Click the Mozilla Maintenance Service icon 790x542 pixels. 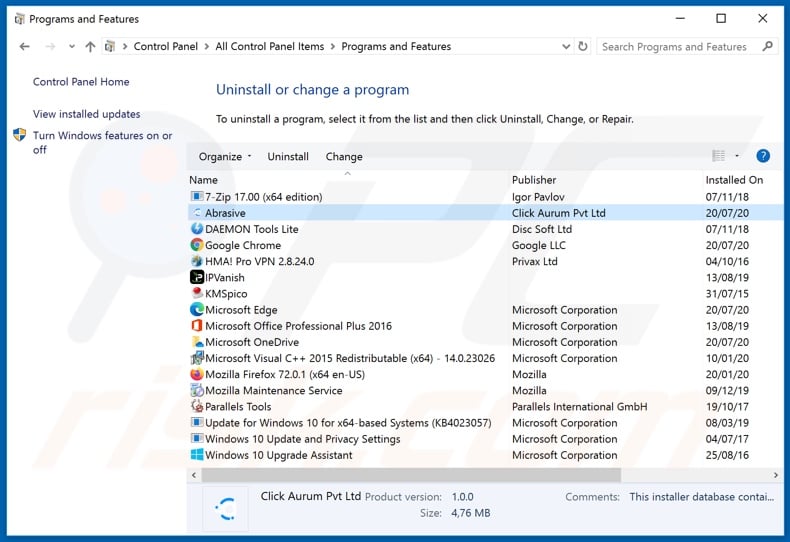tap(196, 390)
